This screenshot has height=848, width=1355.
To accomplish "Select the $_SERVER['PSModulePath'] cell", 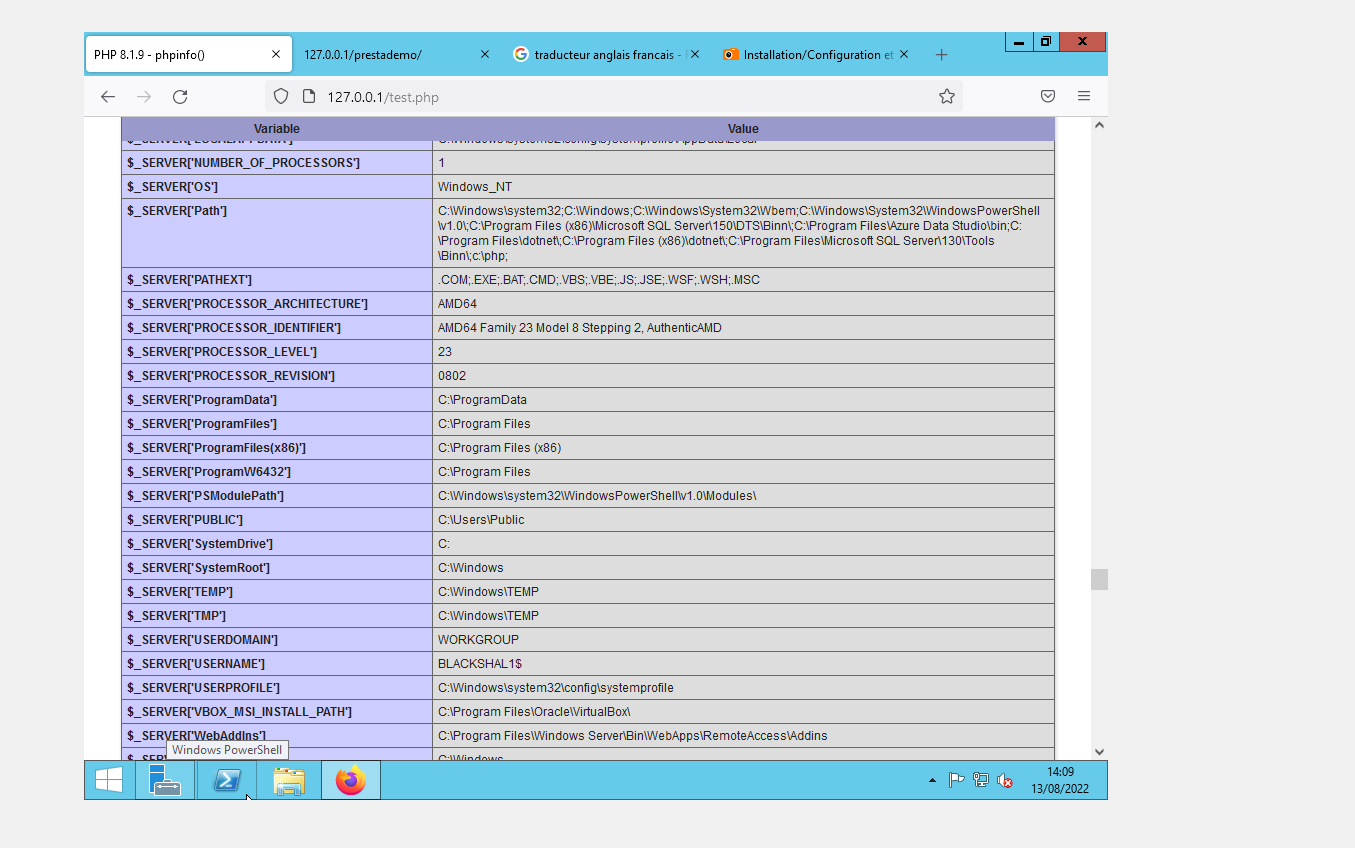I will point(277,496).
